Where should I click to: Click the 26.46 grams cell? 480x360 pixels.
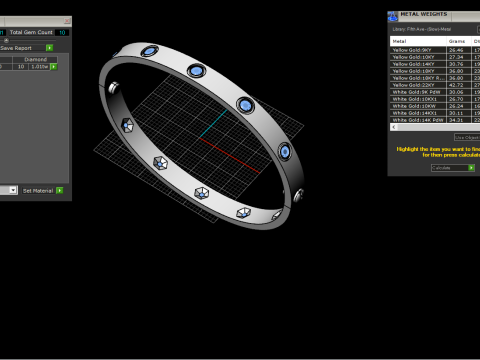(x=459, y=50)
